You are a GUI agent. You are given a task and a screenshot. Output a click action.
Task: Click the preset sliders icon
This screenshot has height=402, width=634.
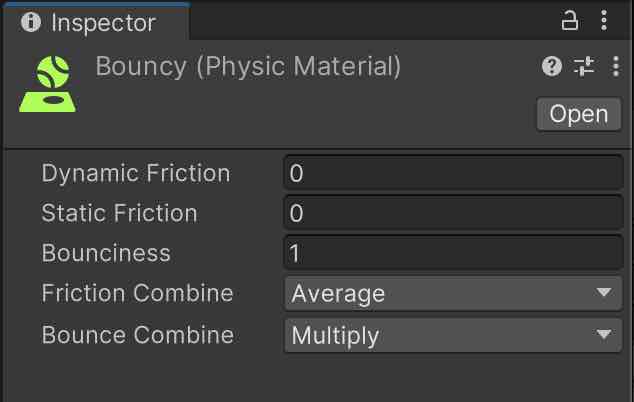pyautogui.click(x=584, y=67)
